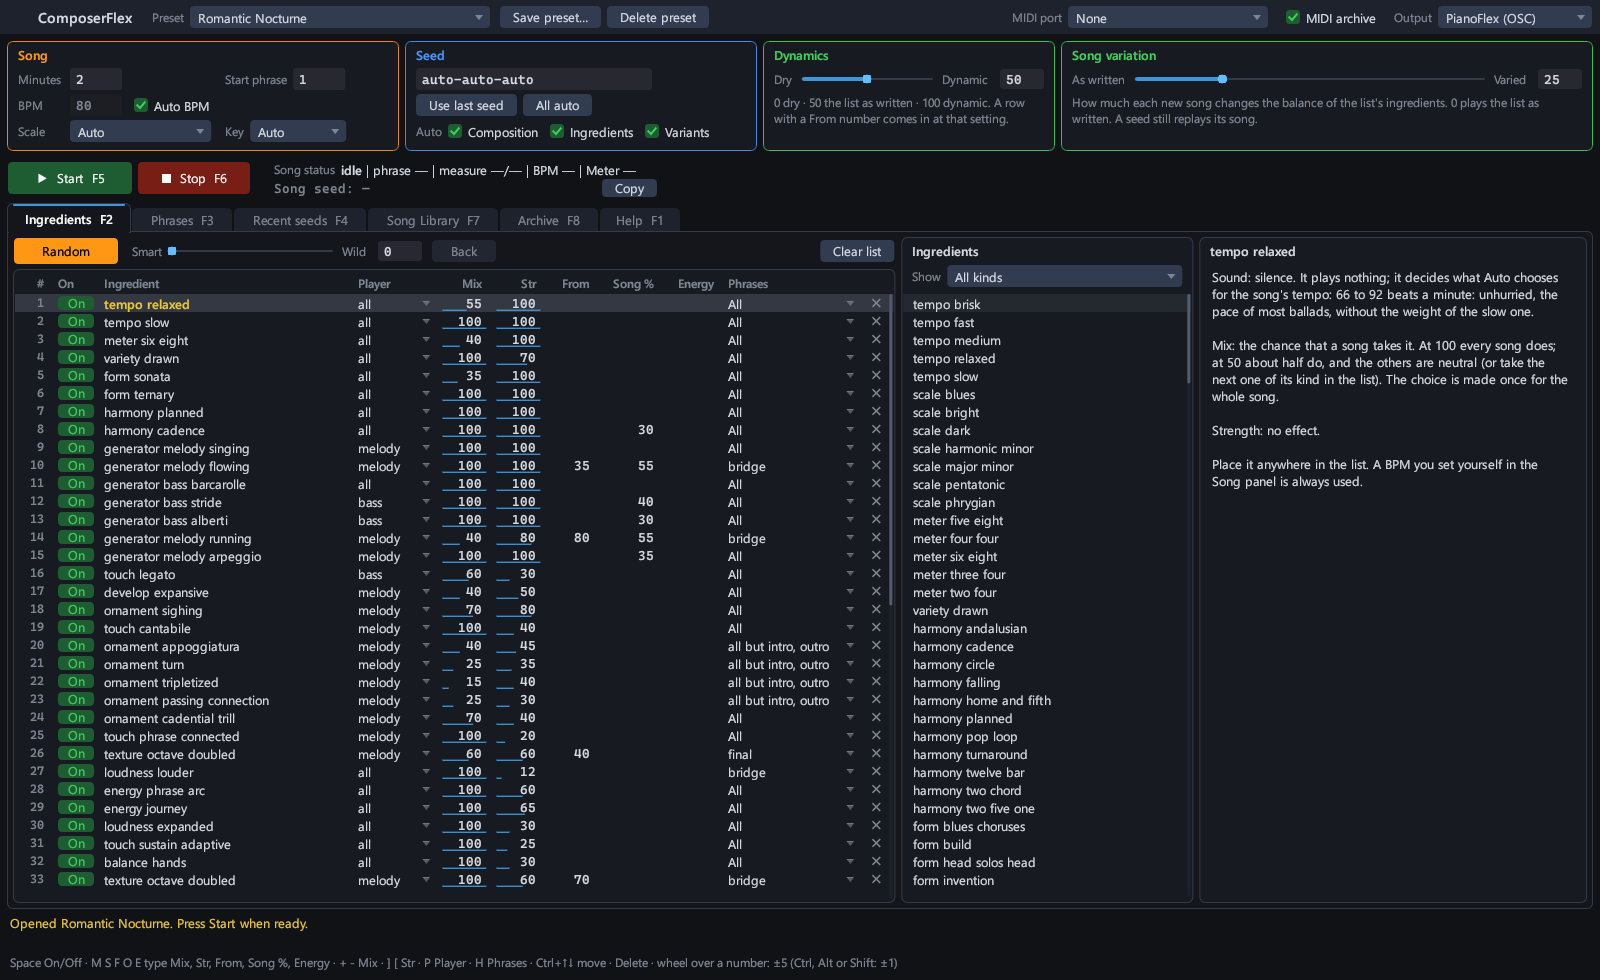Screen dimensions: 1600x980
Task: Open the Archive F8 tab
Action: [548, 220]
